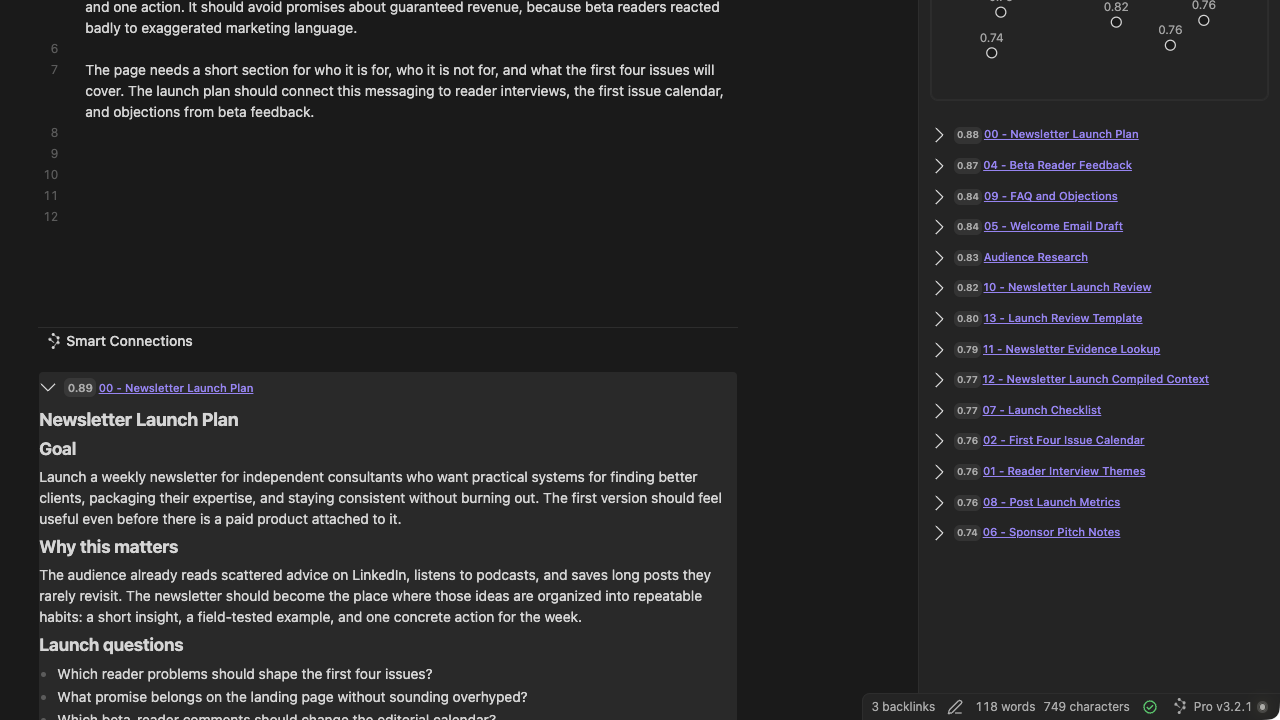Expand 06 - Sponsor Pitch Notes result
The height and width of the screenshot is (720, 1280).
tap(939, 532)
